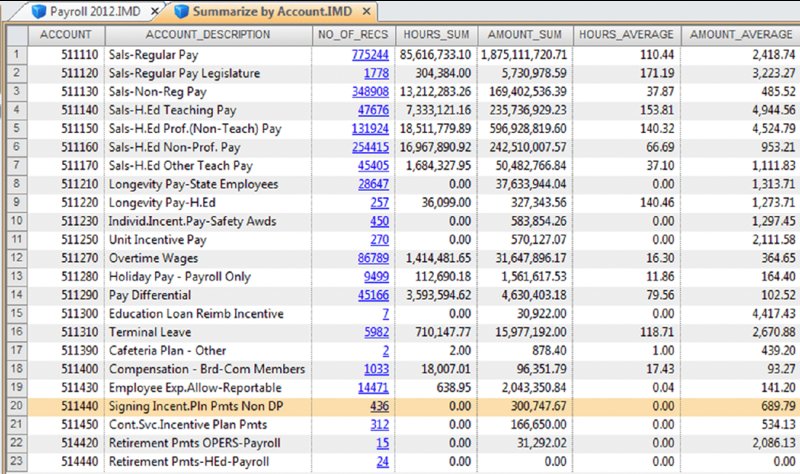
Task: Select row number 23 header
Action: point(17,461)
